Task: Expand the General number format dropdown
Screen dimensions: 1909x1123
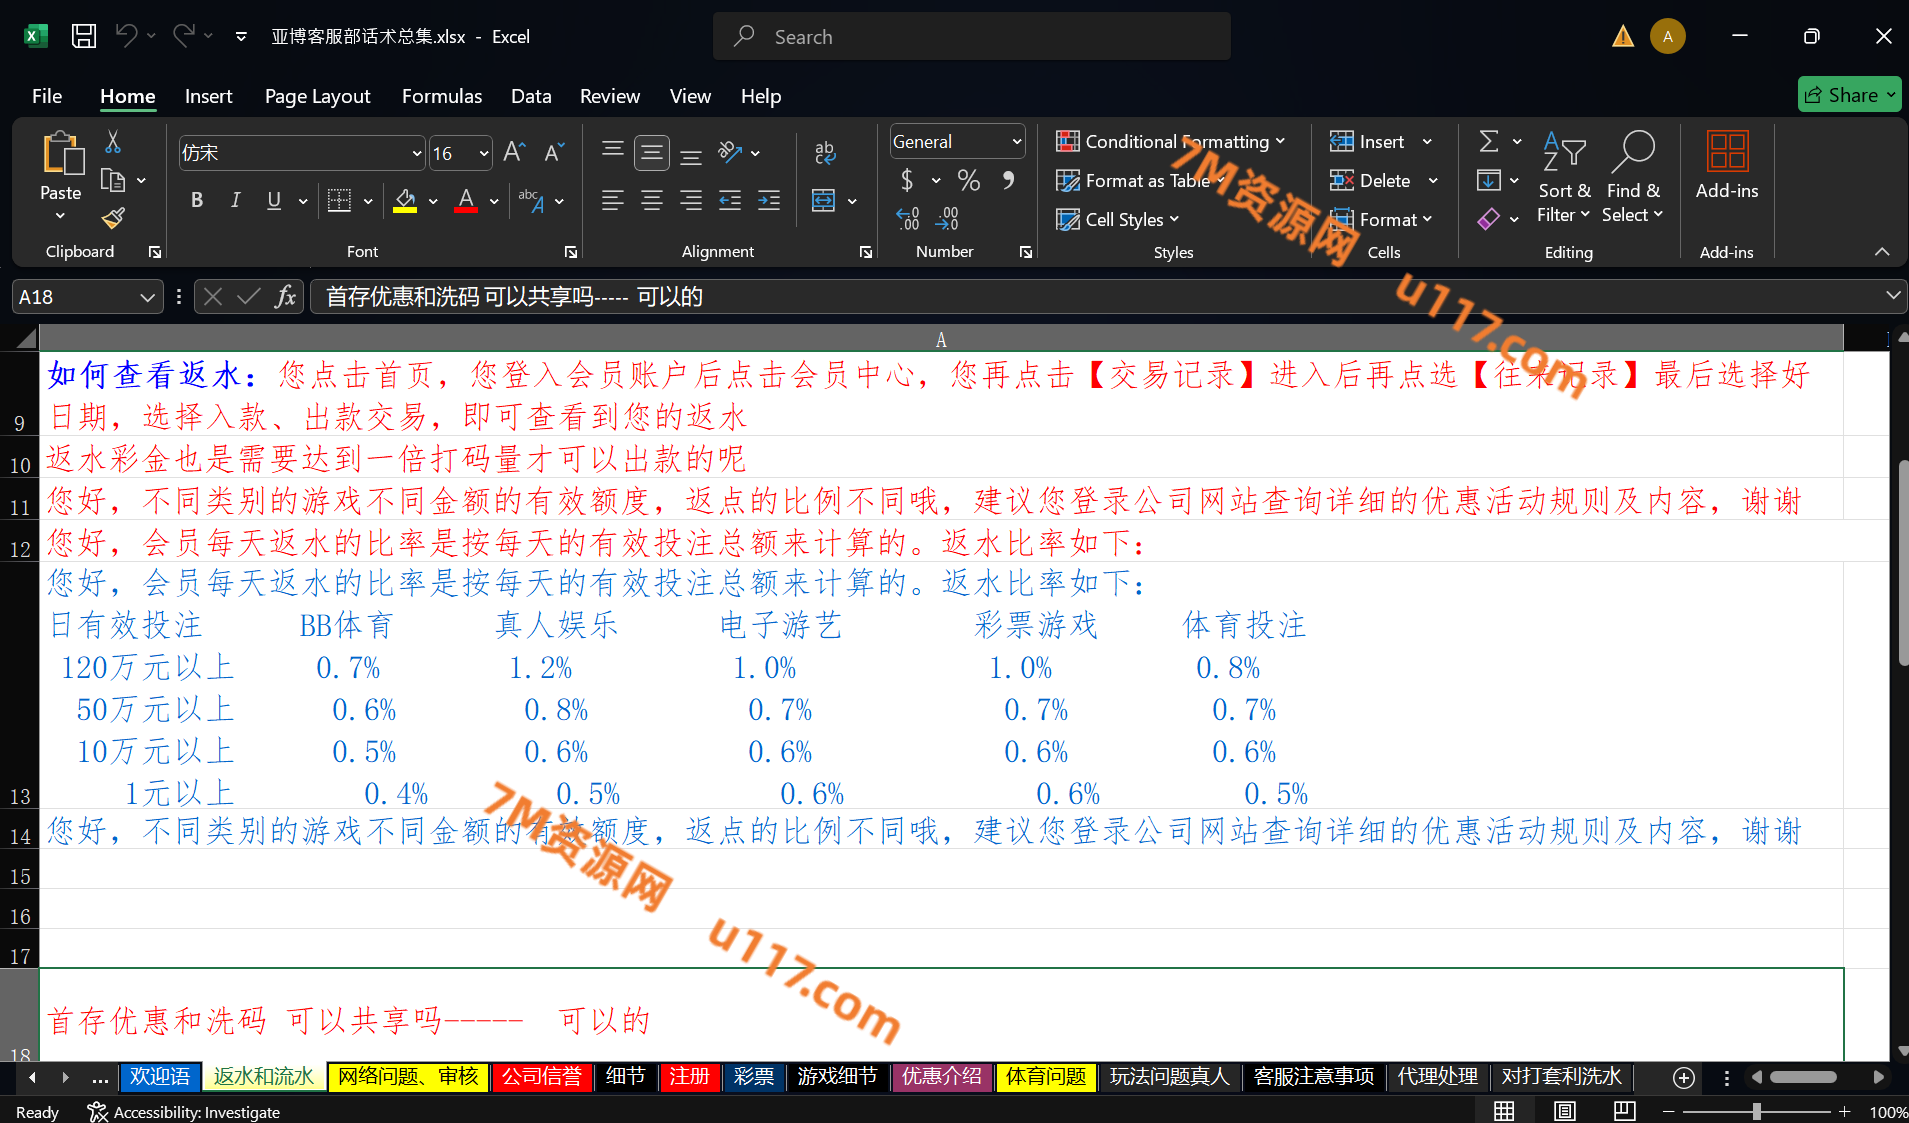Action: click(1016, 142)
